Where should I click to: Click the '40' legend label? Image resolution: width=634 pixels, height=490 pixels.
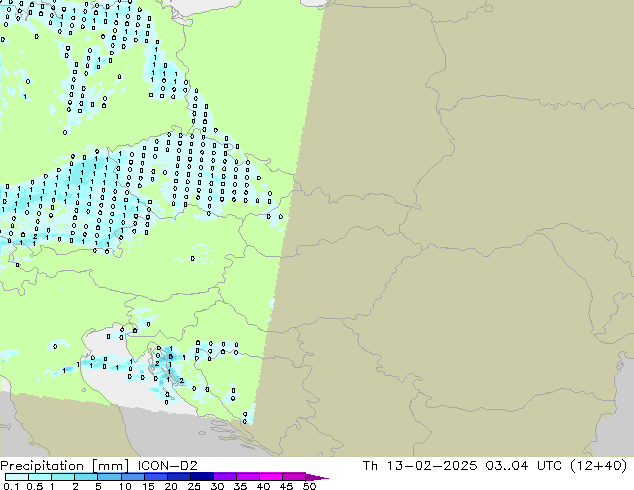coord(263,486)
